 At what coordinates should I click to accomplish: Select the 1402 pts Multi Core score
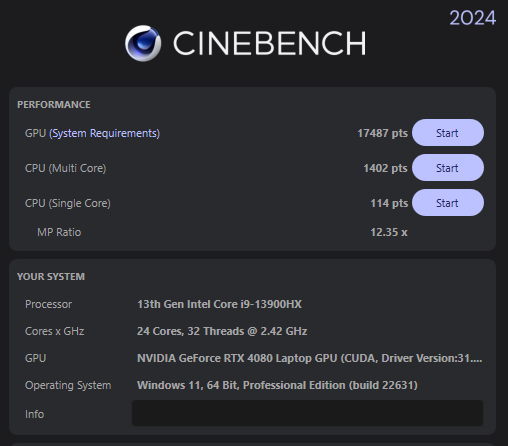(385, 168)
